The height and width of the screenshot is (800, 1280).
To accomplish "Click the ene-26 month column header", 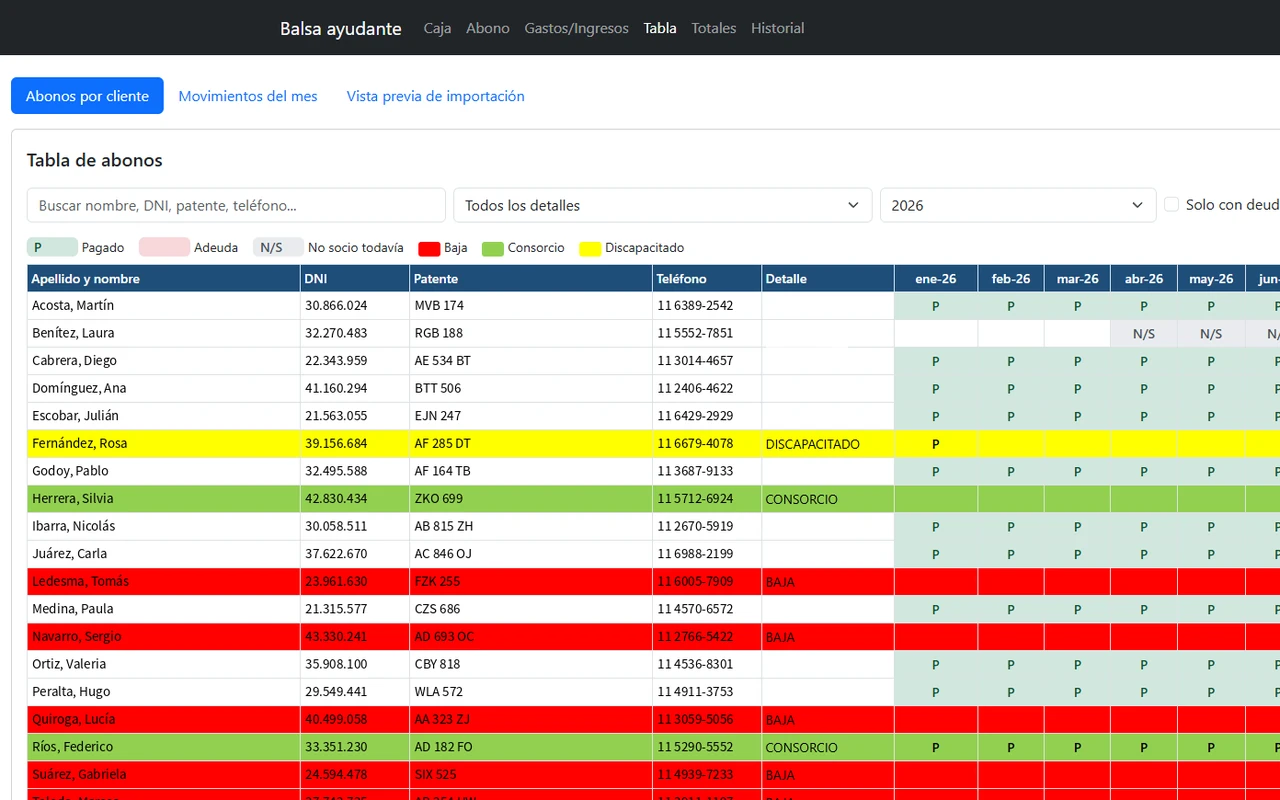I will 936,278.
